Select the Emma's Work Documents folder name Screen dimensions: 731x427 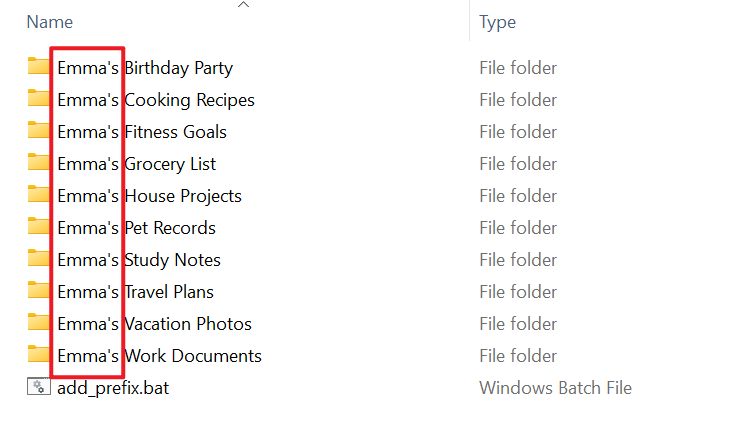coord(160,356)
